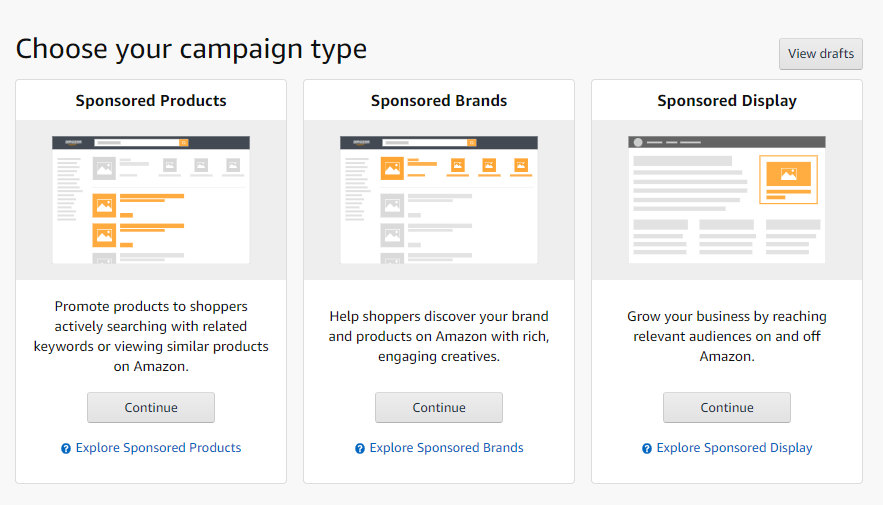Click the Sponsored Products description text

[x=151, y=336]
